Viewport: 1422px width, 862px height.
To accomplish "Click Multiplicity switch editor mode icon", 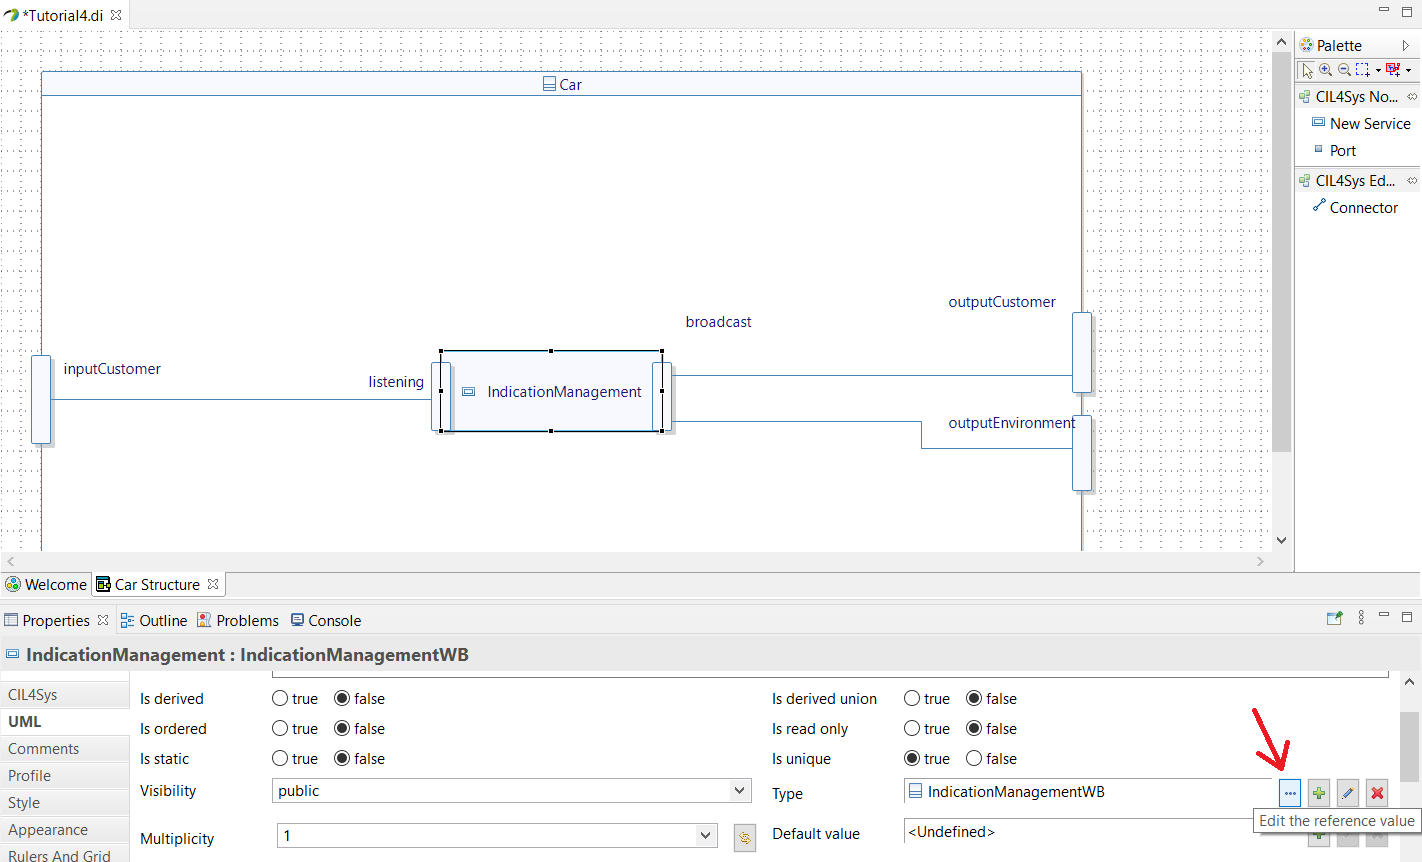I will tap(745, 838).
